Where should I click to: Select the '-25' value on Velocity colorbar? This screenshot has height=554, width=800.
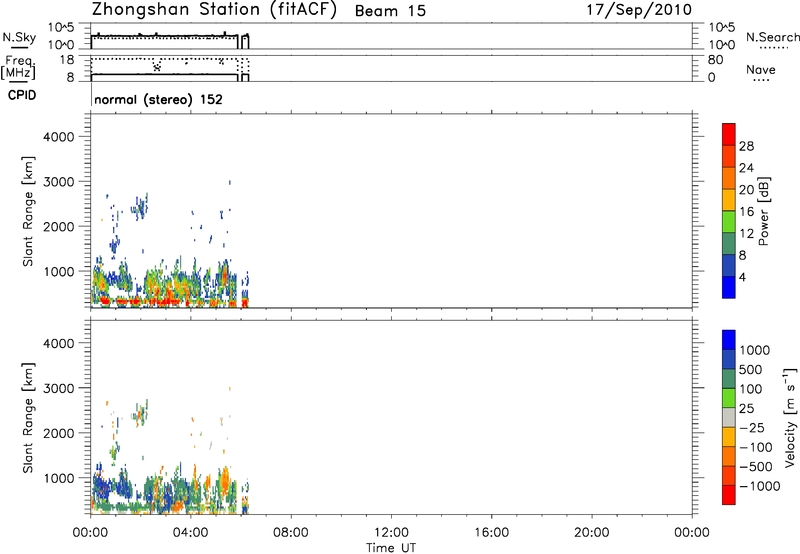[x=752, y=428]
